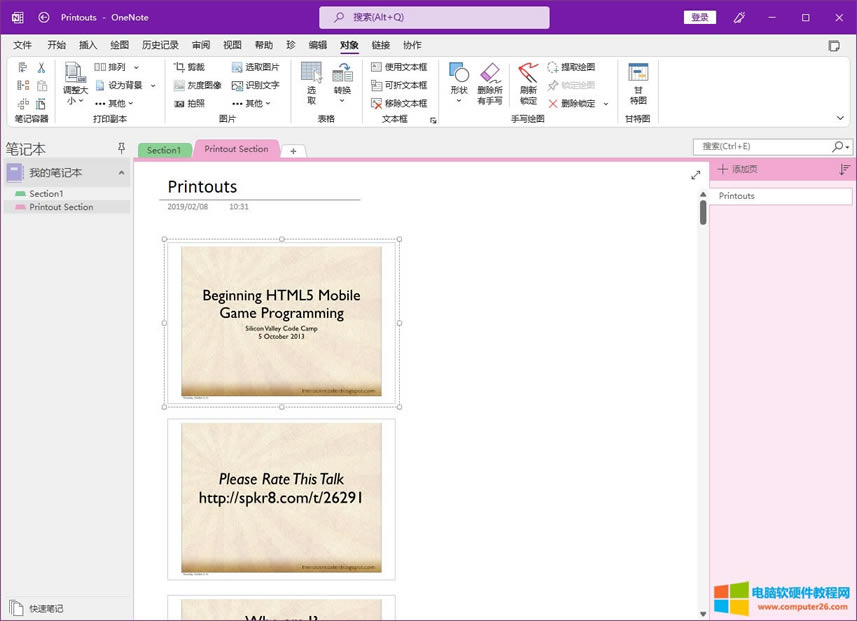
Task: Switch to the Section1 tab
Action: click(x=164, y=150)
